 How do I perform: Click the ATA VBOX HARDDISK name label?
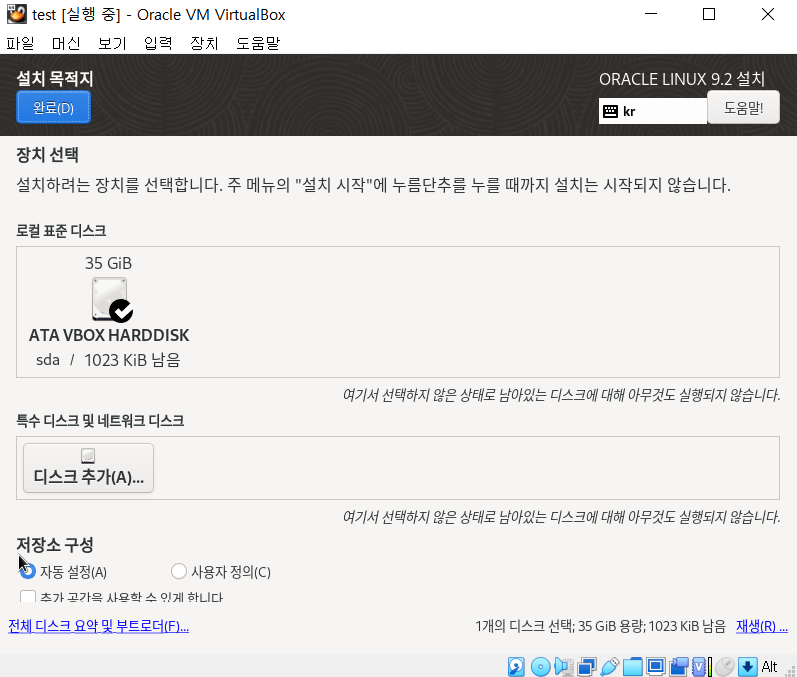[109, 335]
